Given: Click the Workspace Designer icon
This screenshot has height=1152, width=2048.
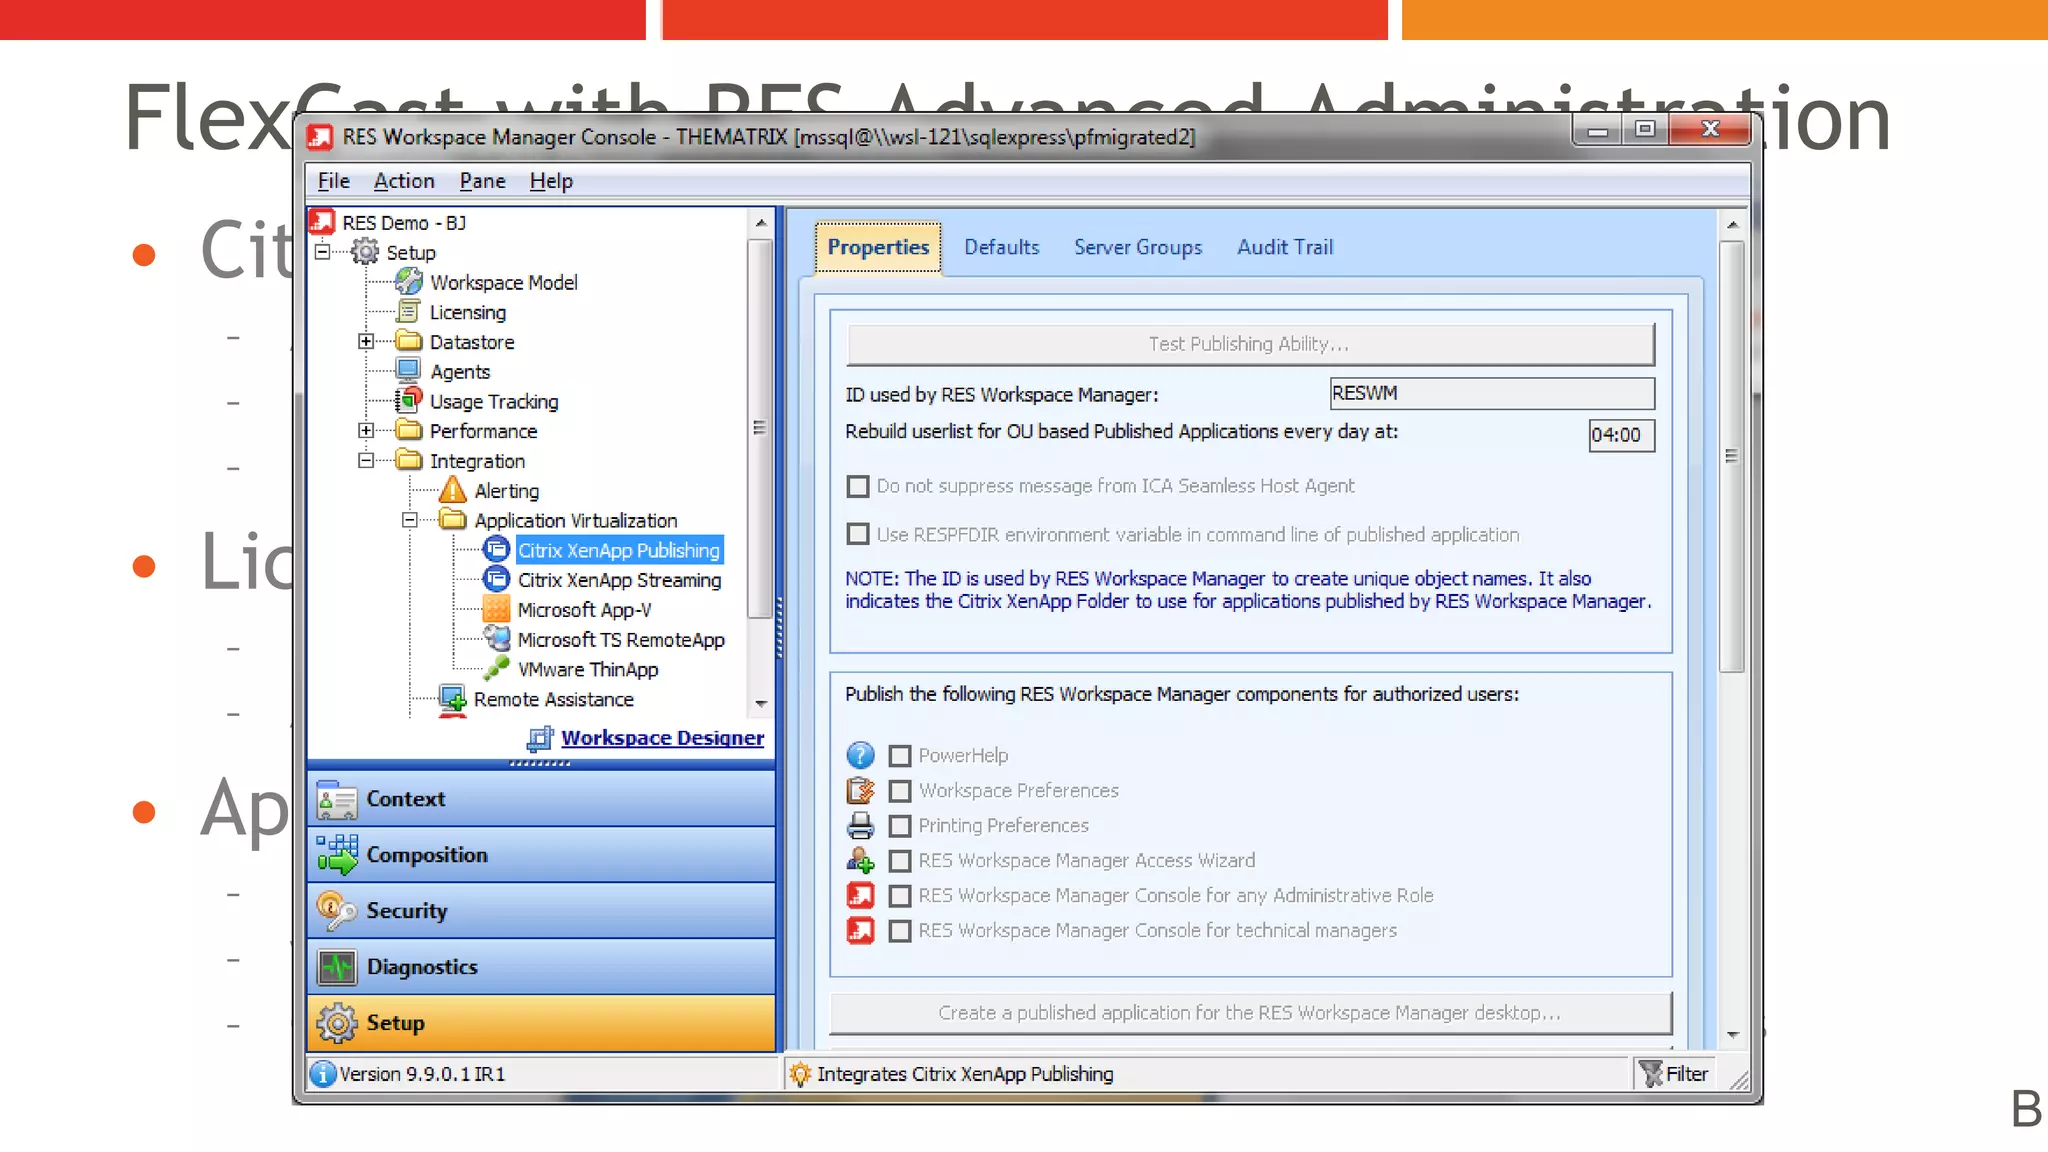Looking at the screenshot, I should click(x=540, y=738).
